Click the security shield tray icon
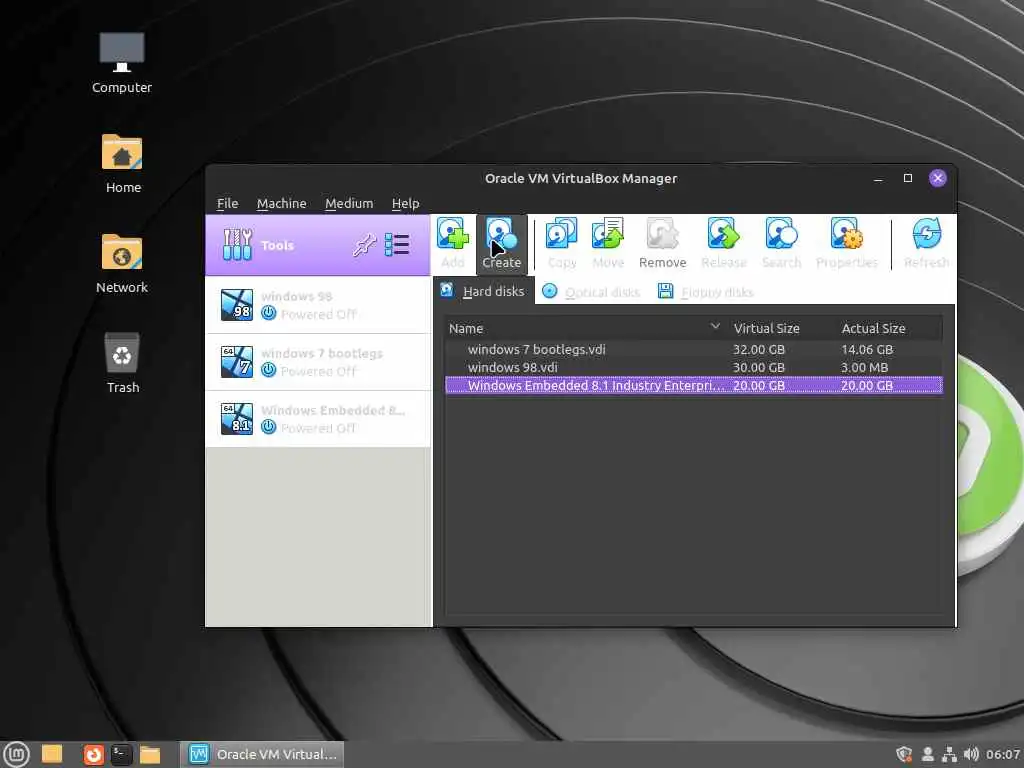The width and height of the screenshot is (1024, 768). click(904, 754)
